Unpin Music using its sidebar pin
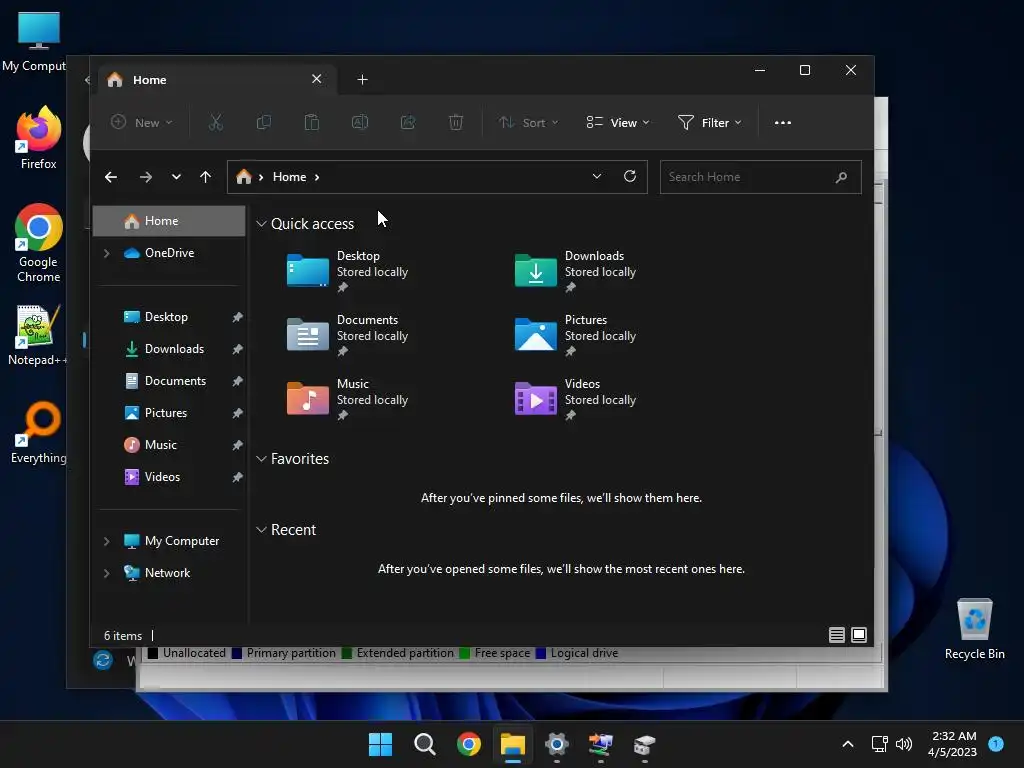 coord(237,445)
